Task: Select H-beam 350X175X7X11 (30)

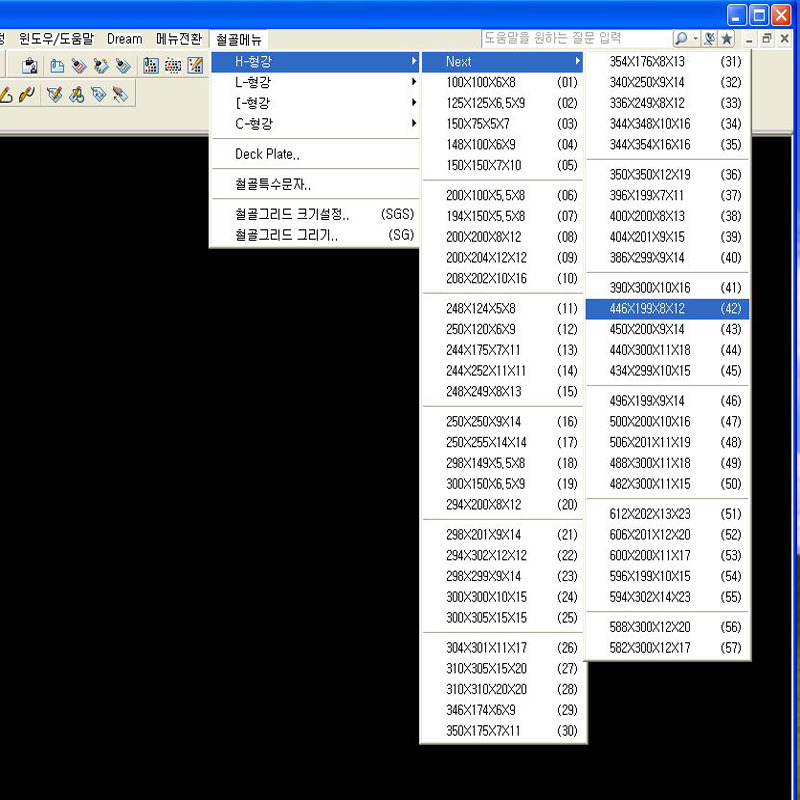Action: pyautogui.click(x=503, y=731)
